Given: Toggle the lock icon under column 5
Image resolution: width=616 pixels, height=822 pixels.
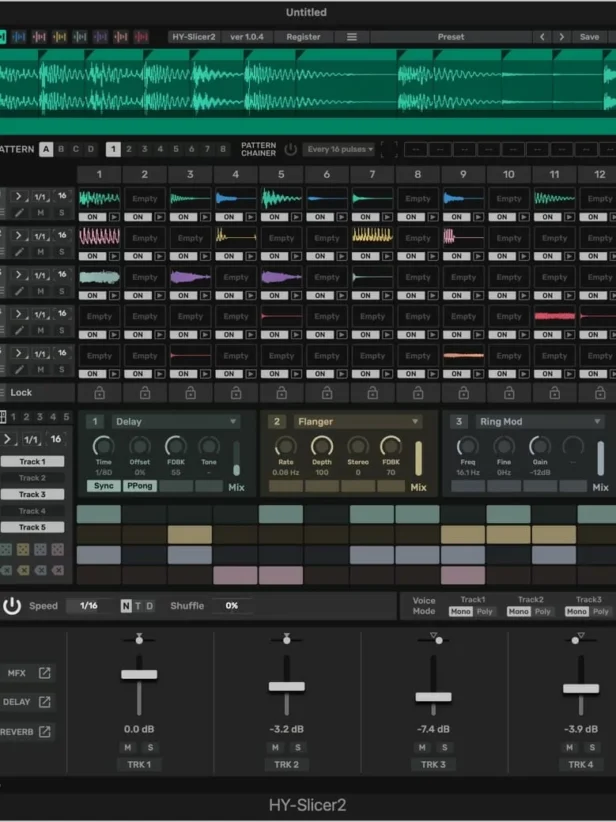Looking at the screenshot, I should click(x=282, y=392).
